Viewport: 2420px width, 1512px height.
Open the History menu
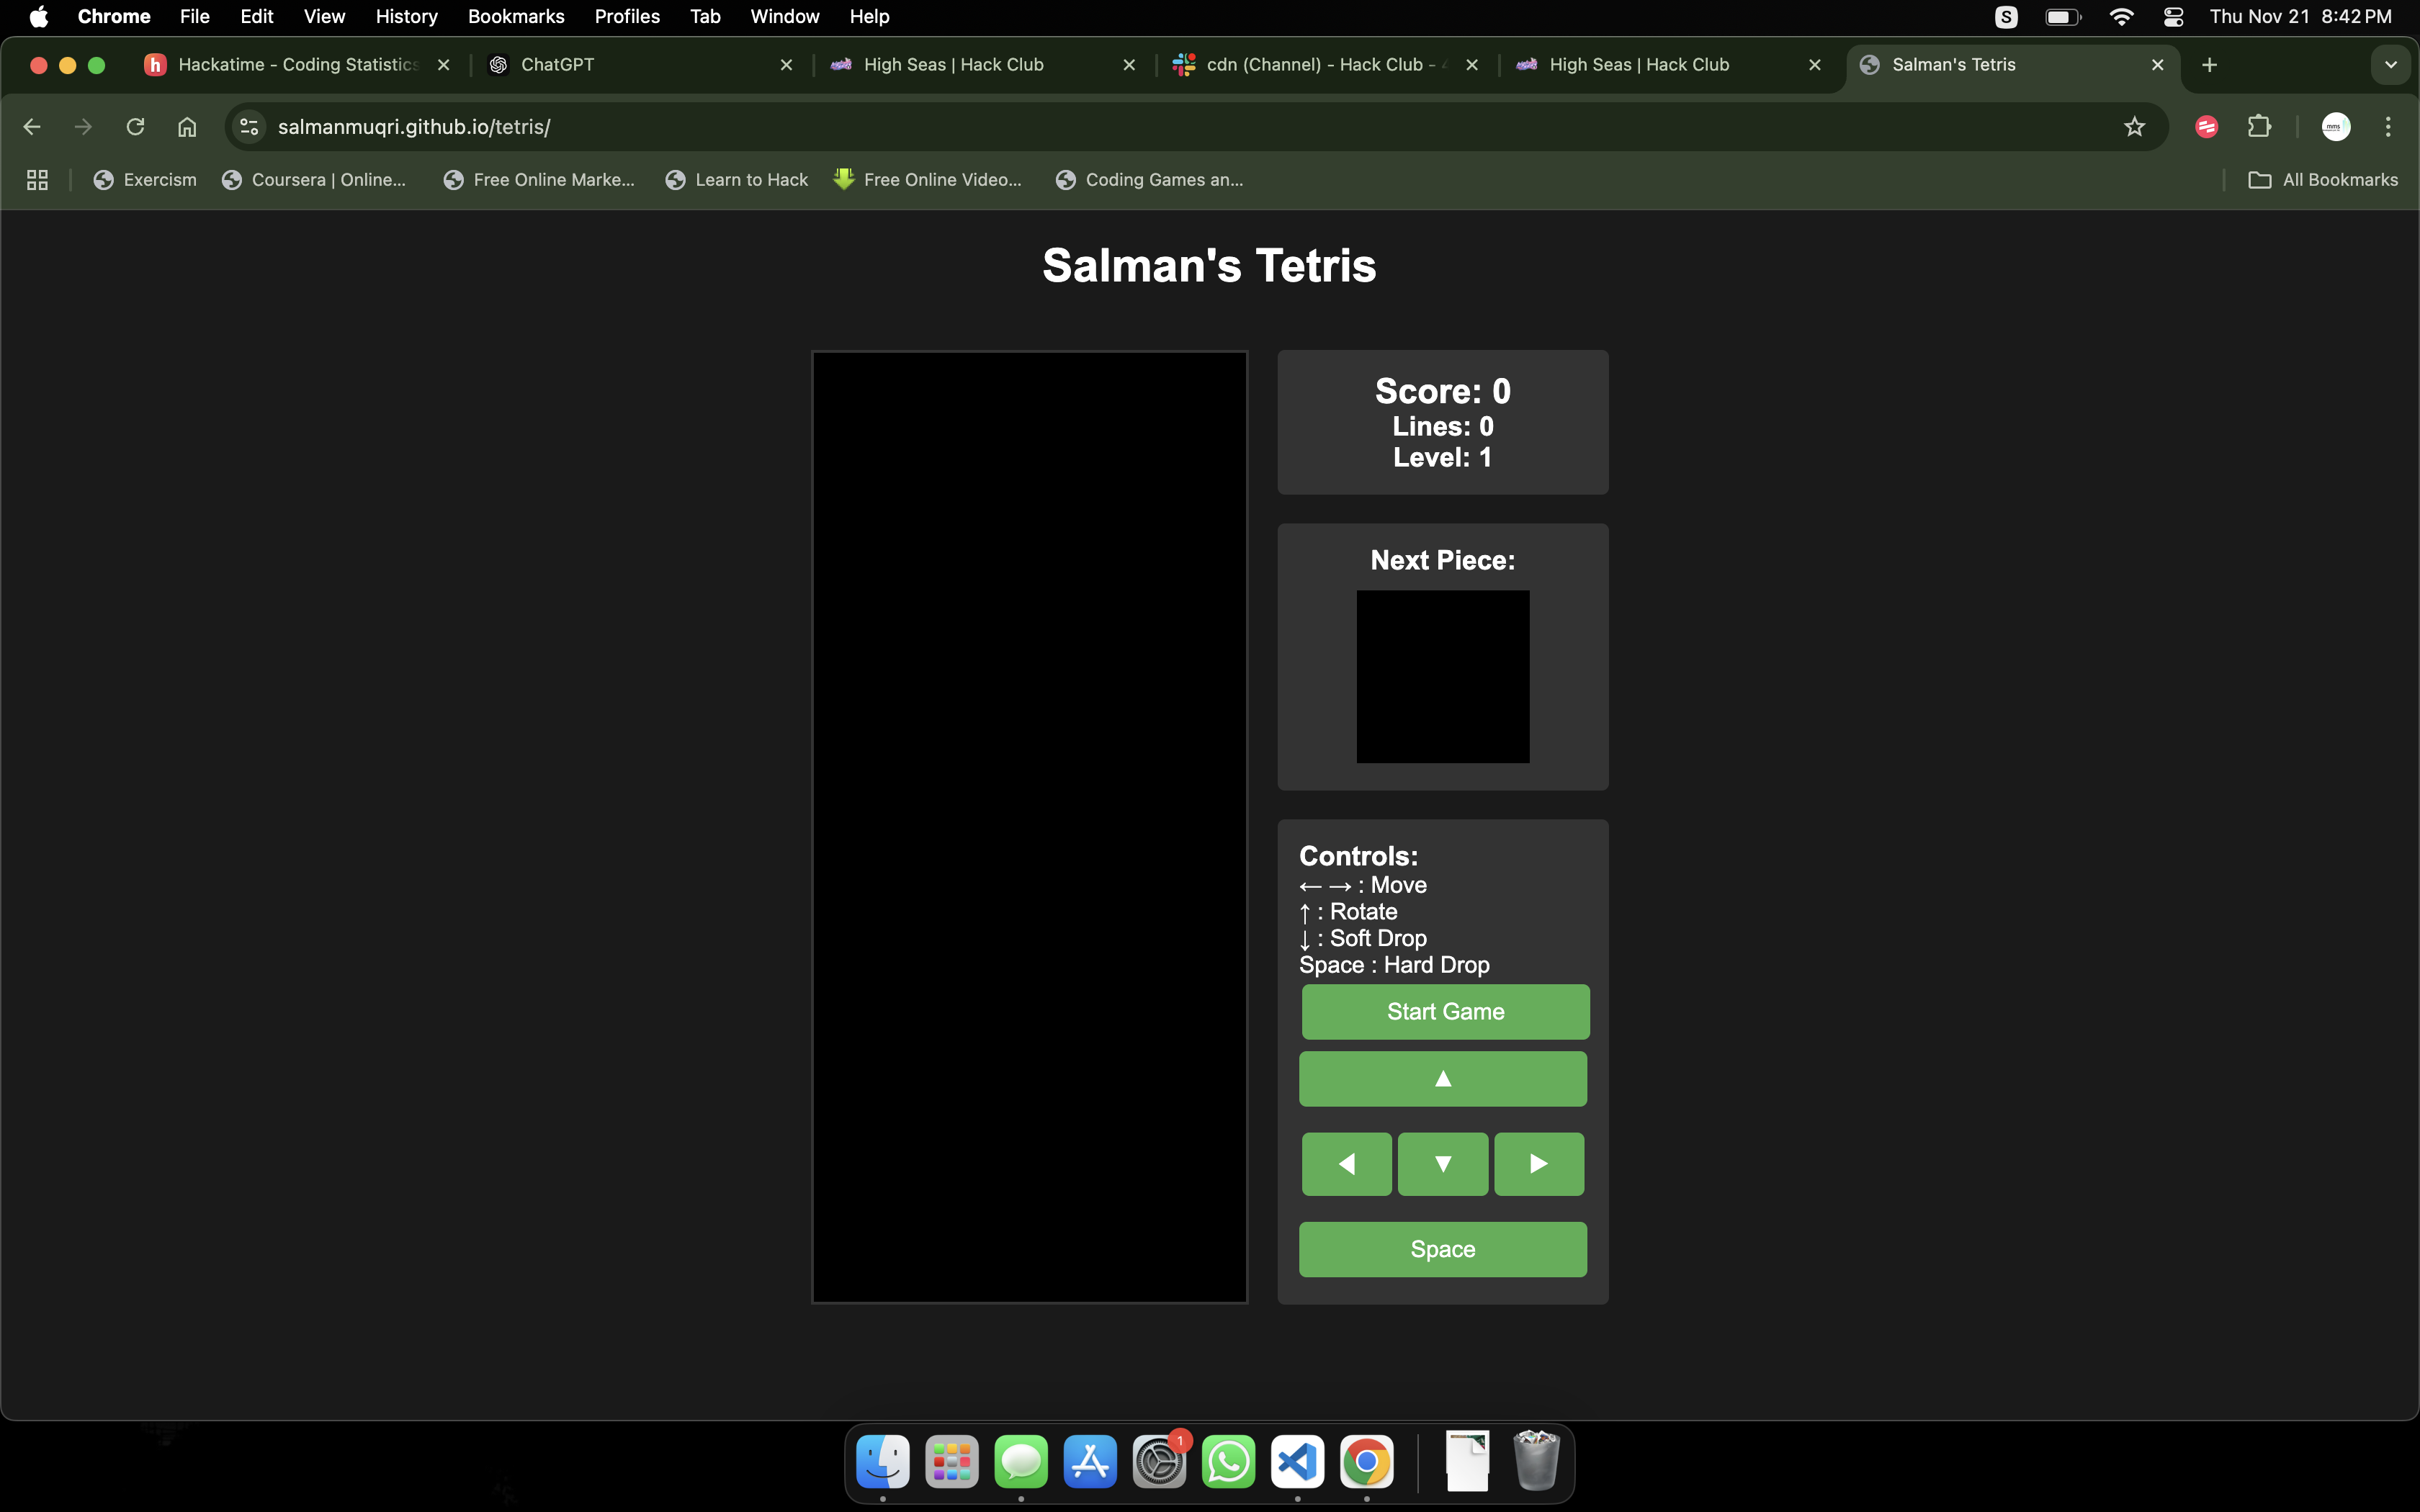tap(406, 17)
